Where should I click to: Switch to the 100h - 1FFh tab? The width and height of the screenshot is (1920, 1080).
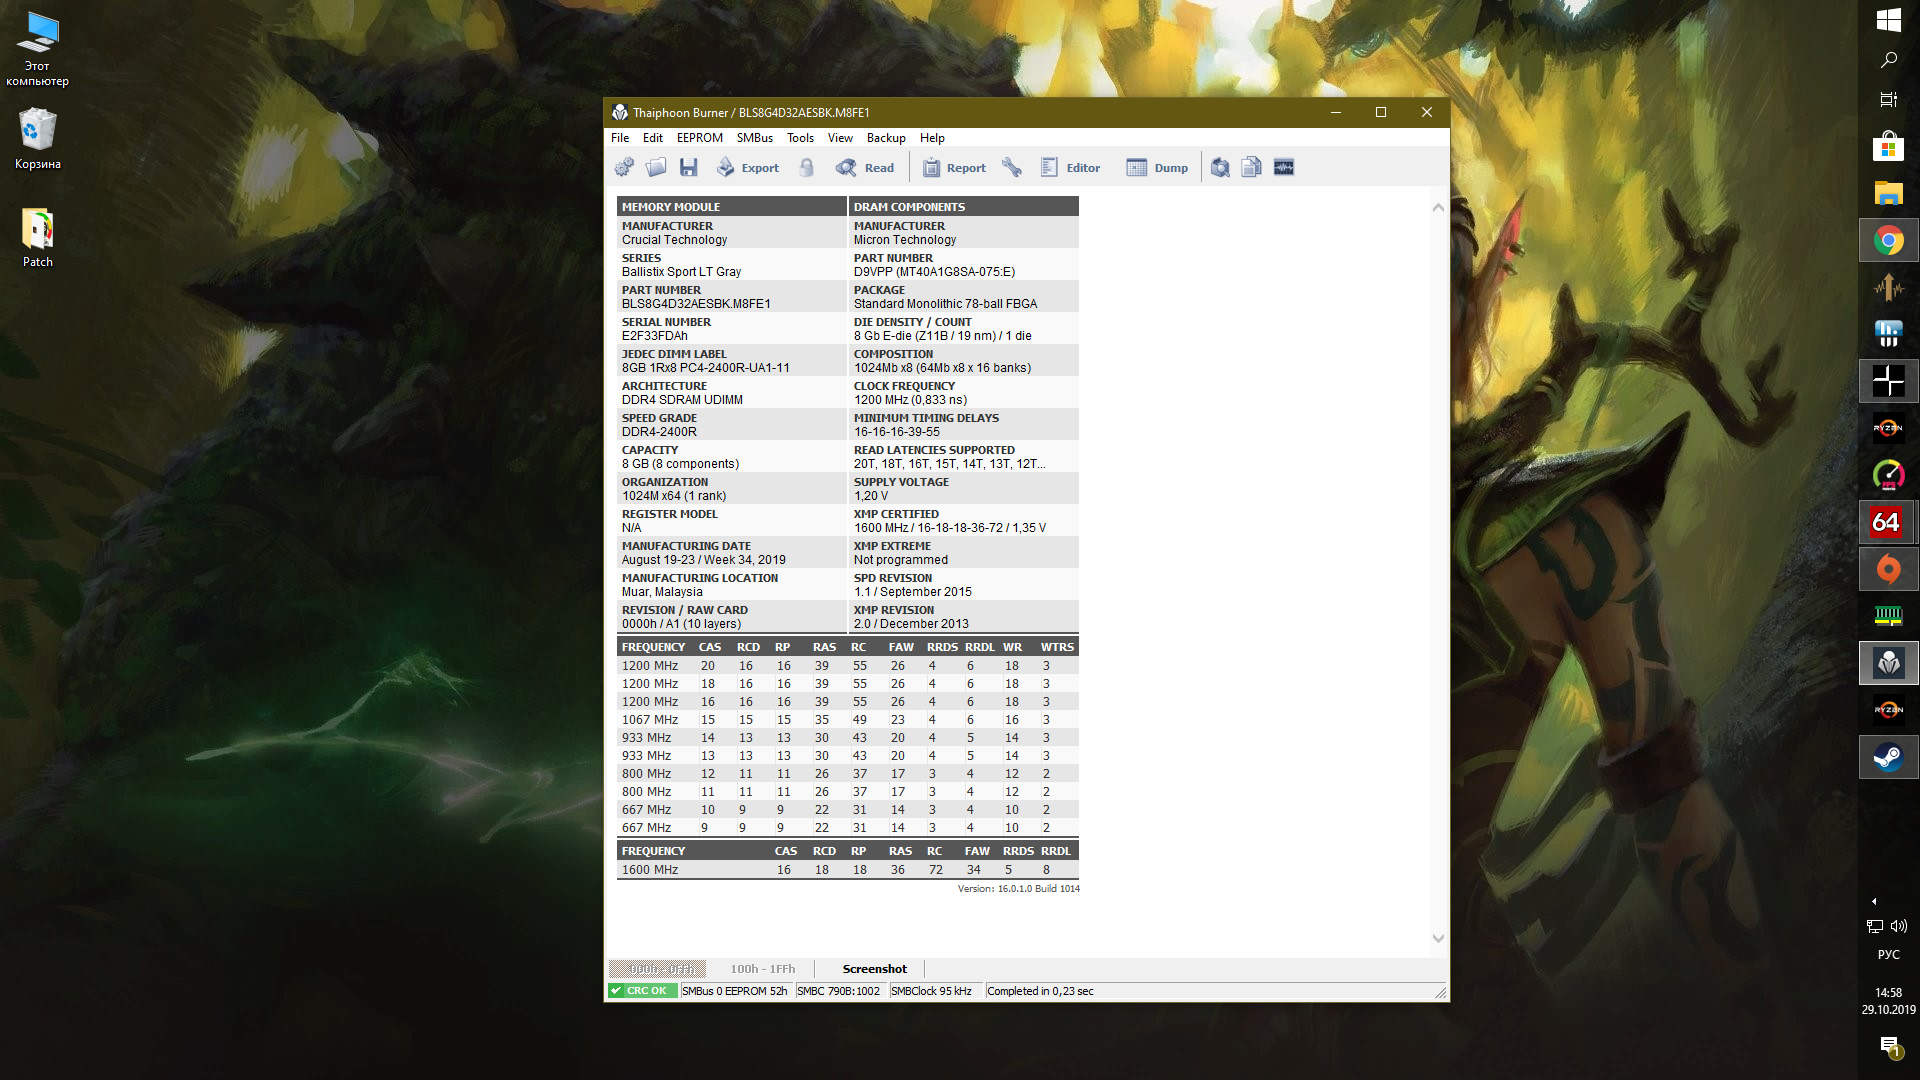pos(762,969)
